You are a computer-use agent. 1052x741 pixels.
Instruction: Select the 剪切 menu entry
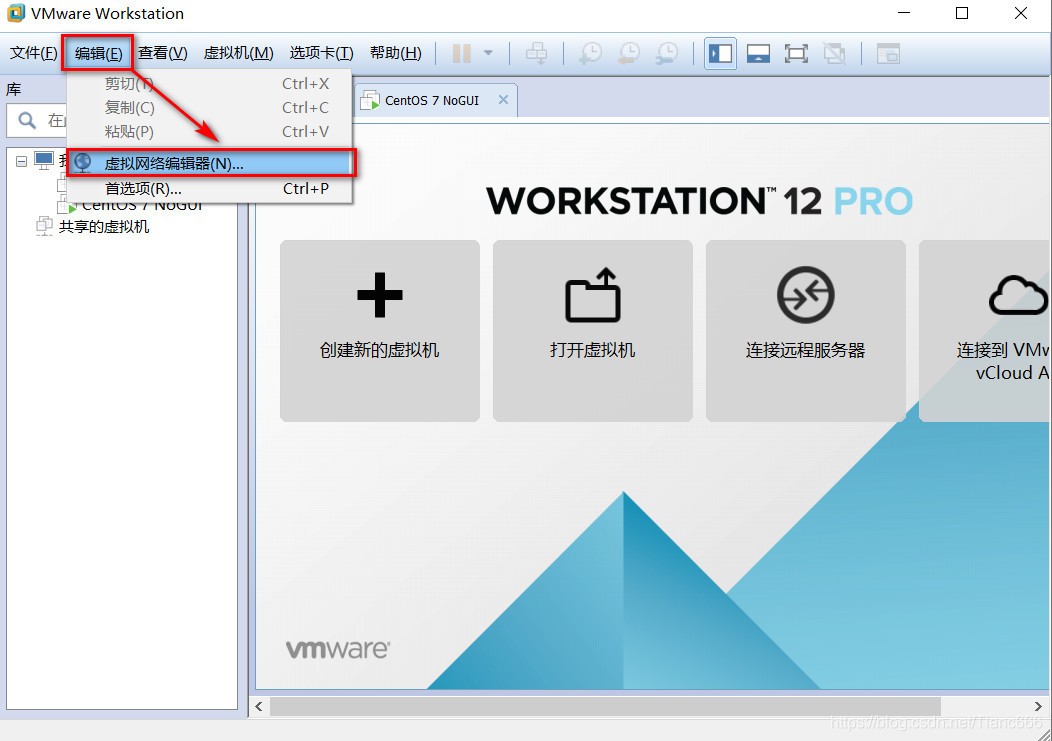[209, 84]
